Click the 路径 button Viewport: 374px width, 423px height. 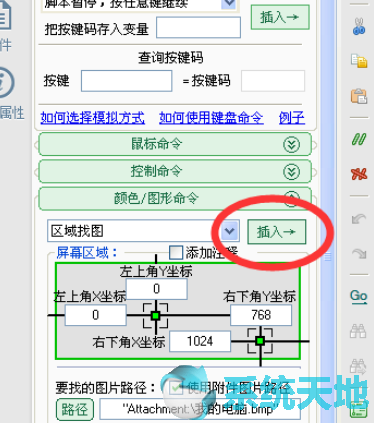click(x=74, y=409)
